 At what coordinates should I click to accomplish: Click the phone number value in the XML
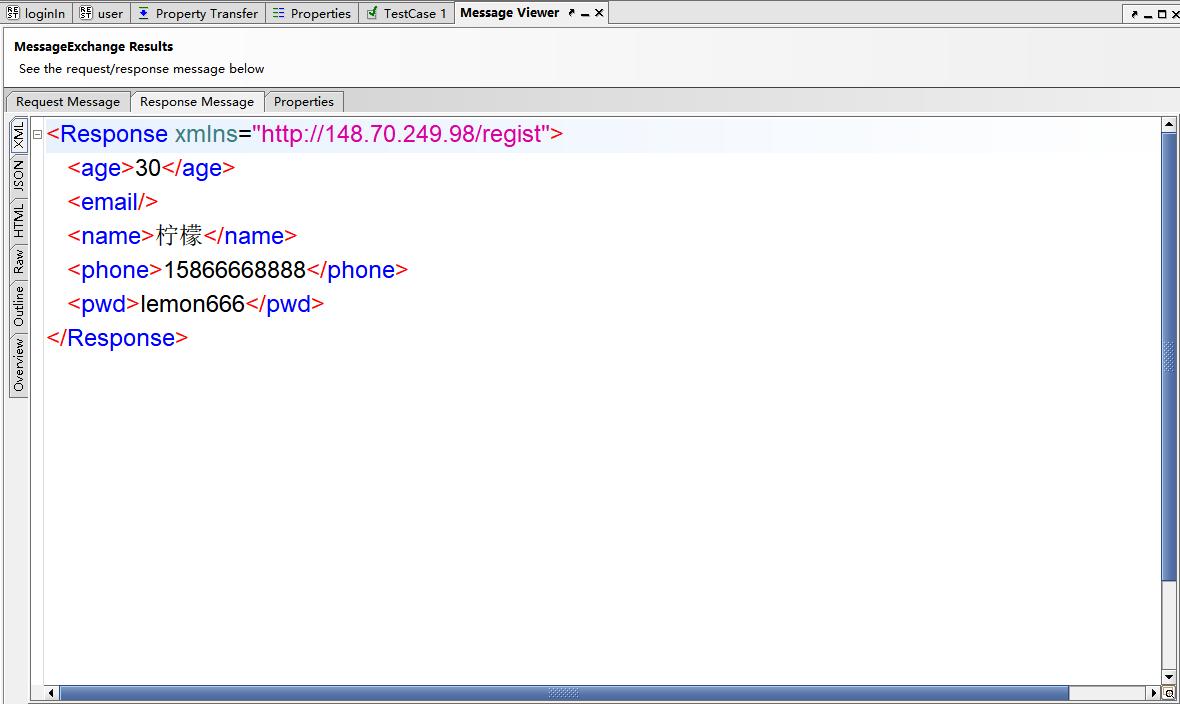[235, 270]
